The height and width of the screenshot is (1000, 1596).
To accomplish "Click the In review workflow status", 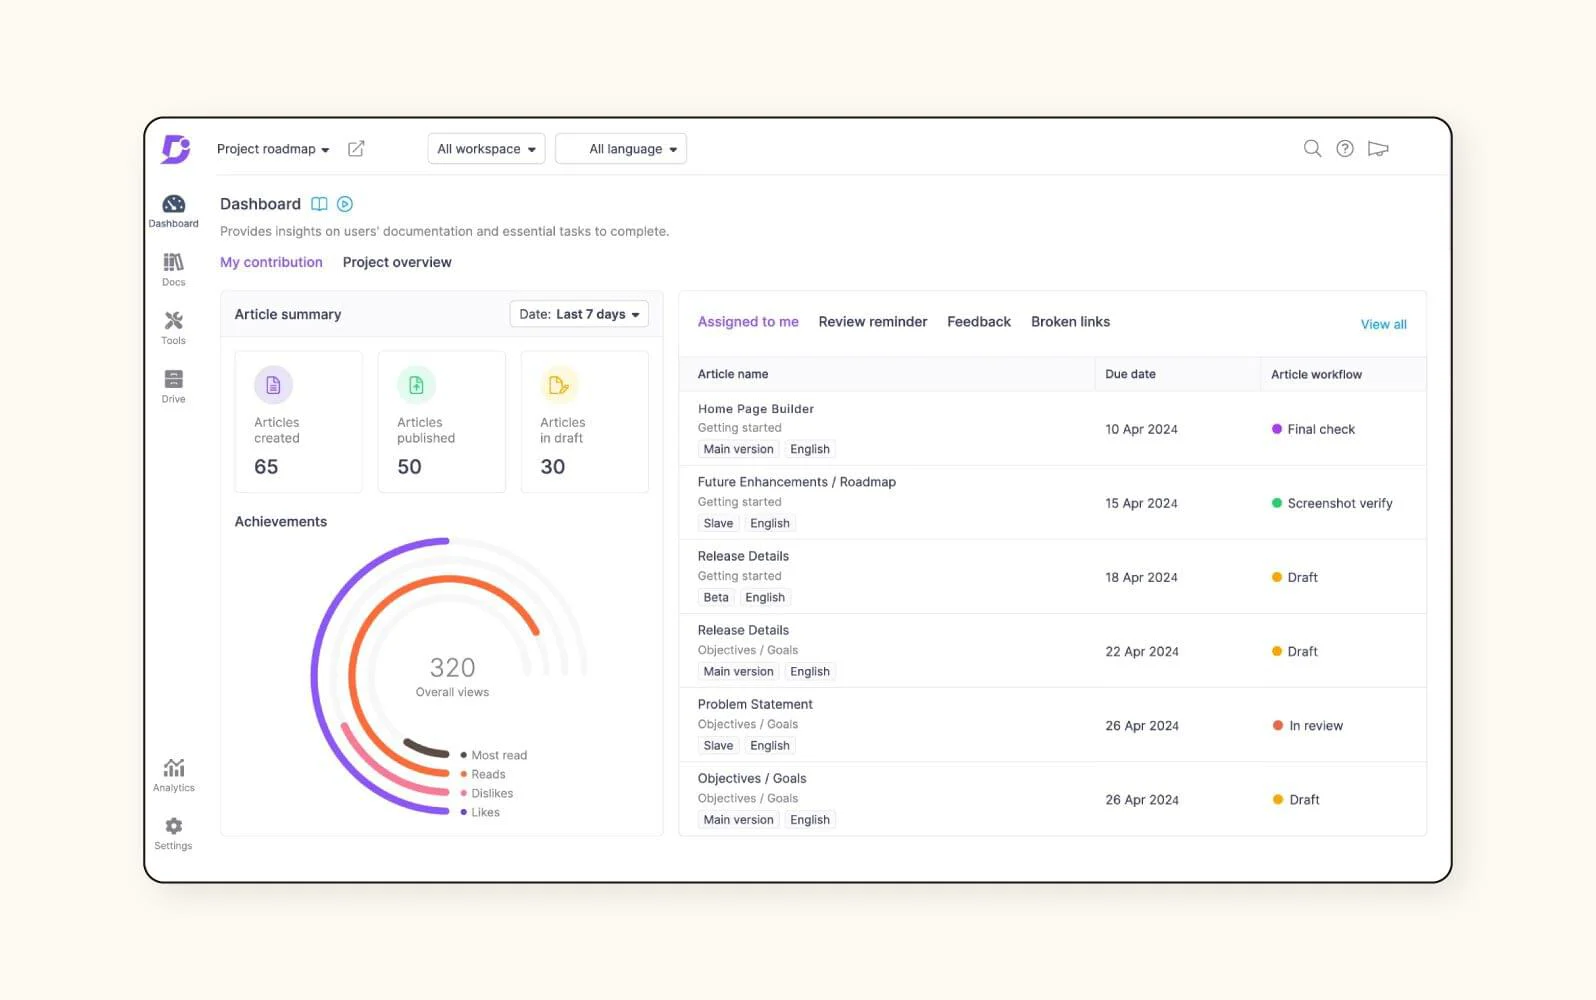I will coord(1307,726).
